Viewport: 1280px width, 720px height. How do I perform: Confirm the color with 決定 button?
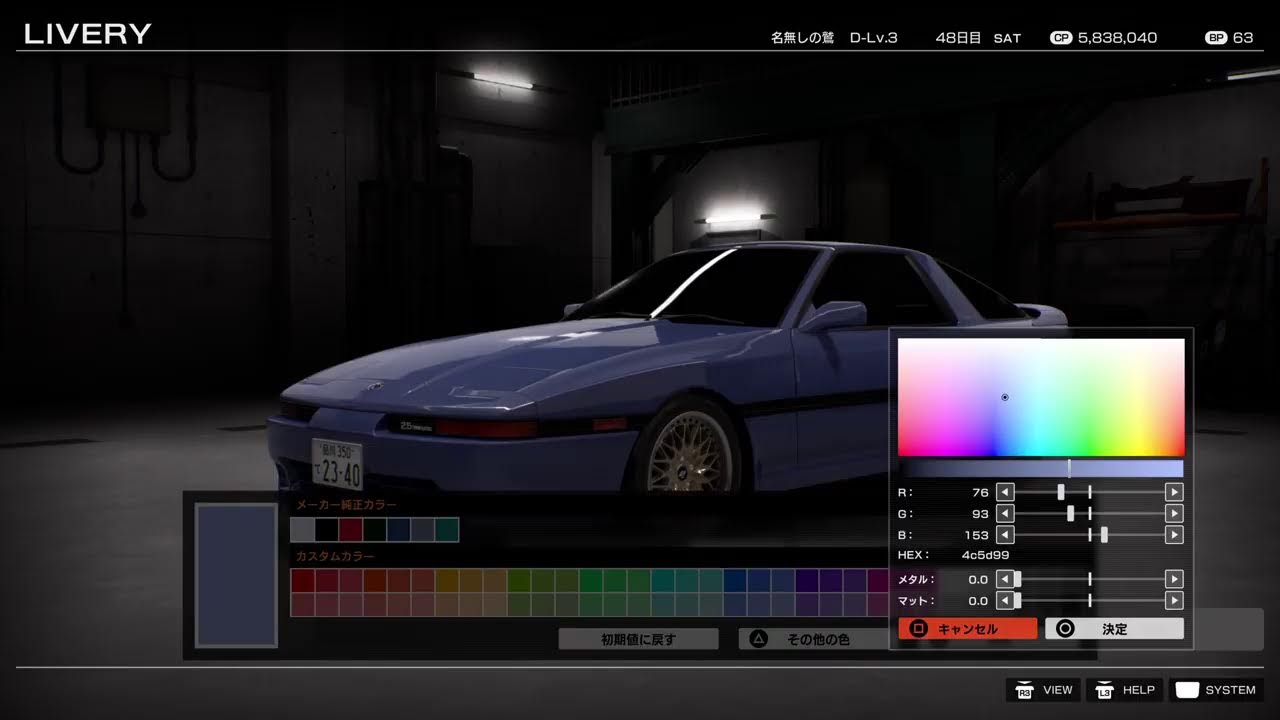[1114, 629]
